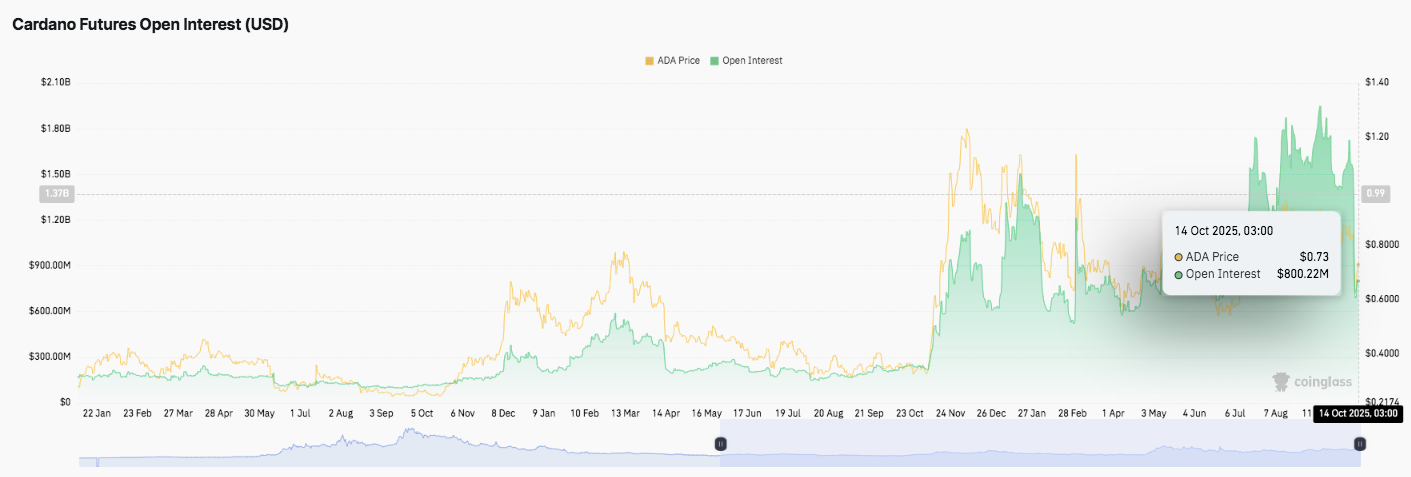
Task: Click the green Open Interest legend swatch
Action: tap(713, 61)
